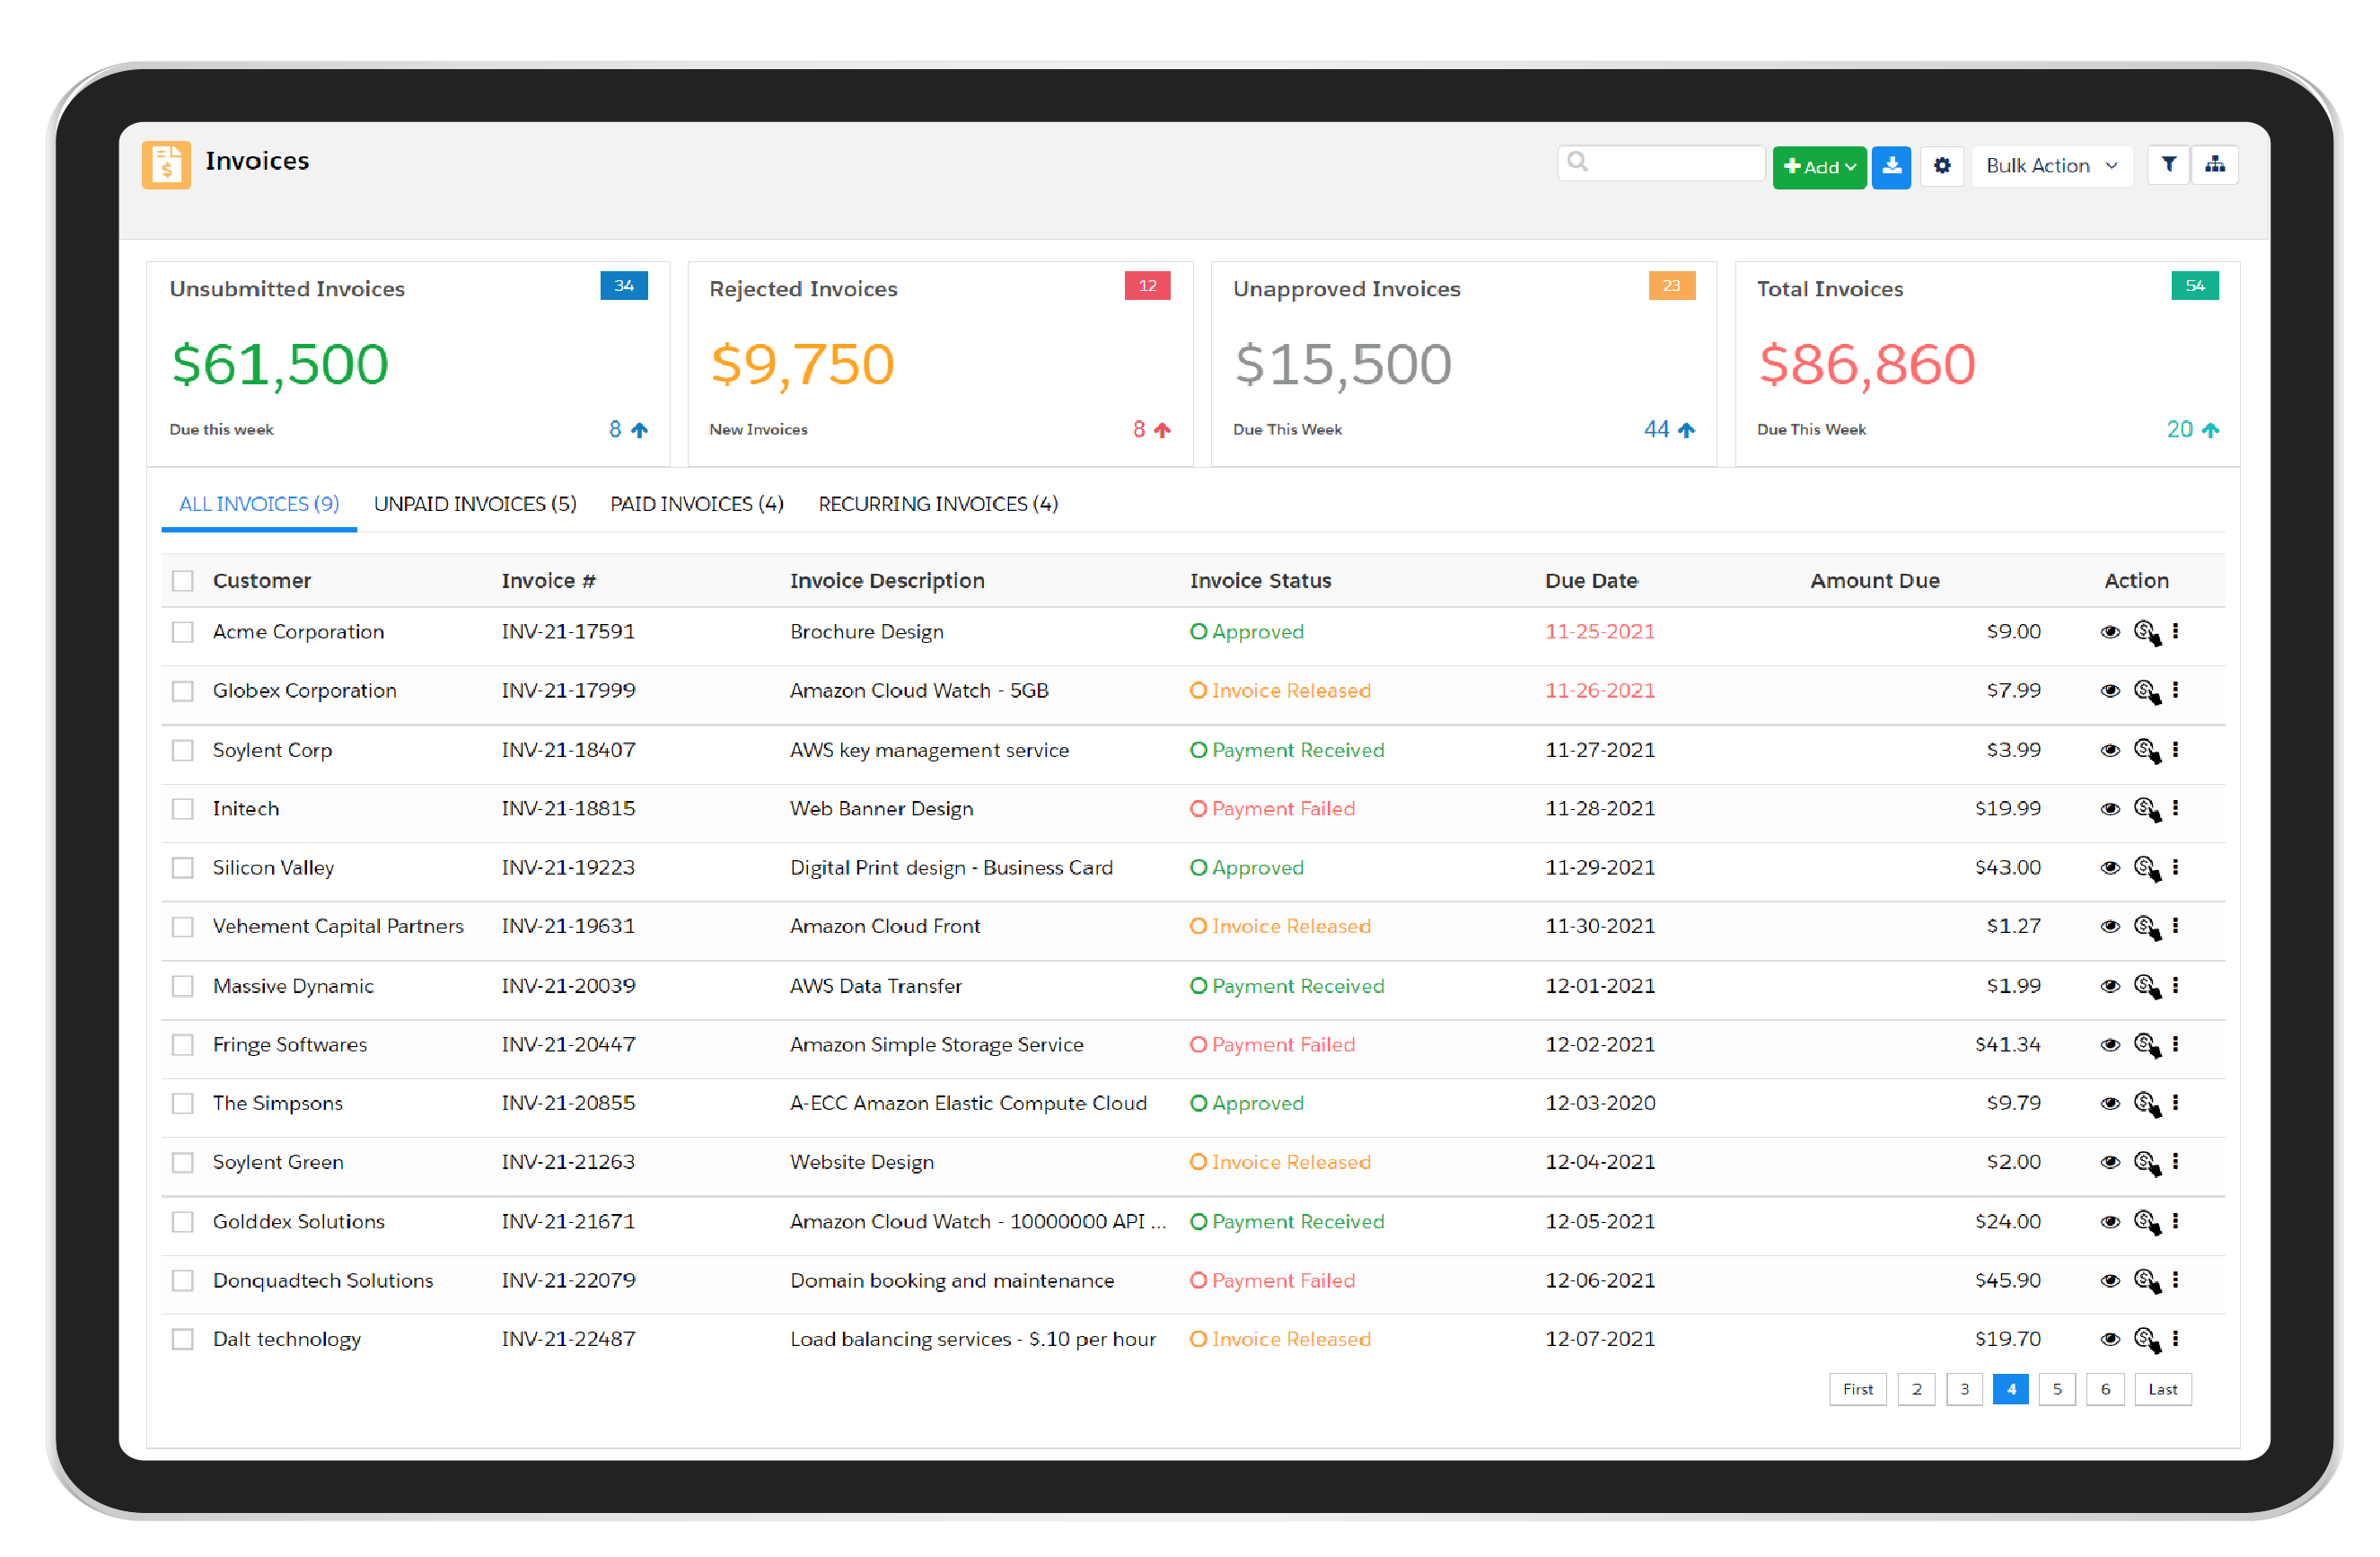Switch to the All Invoices (9) tab

(259, 504)
